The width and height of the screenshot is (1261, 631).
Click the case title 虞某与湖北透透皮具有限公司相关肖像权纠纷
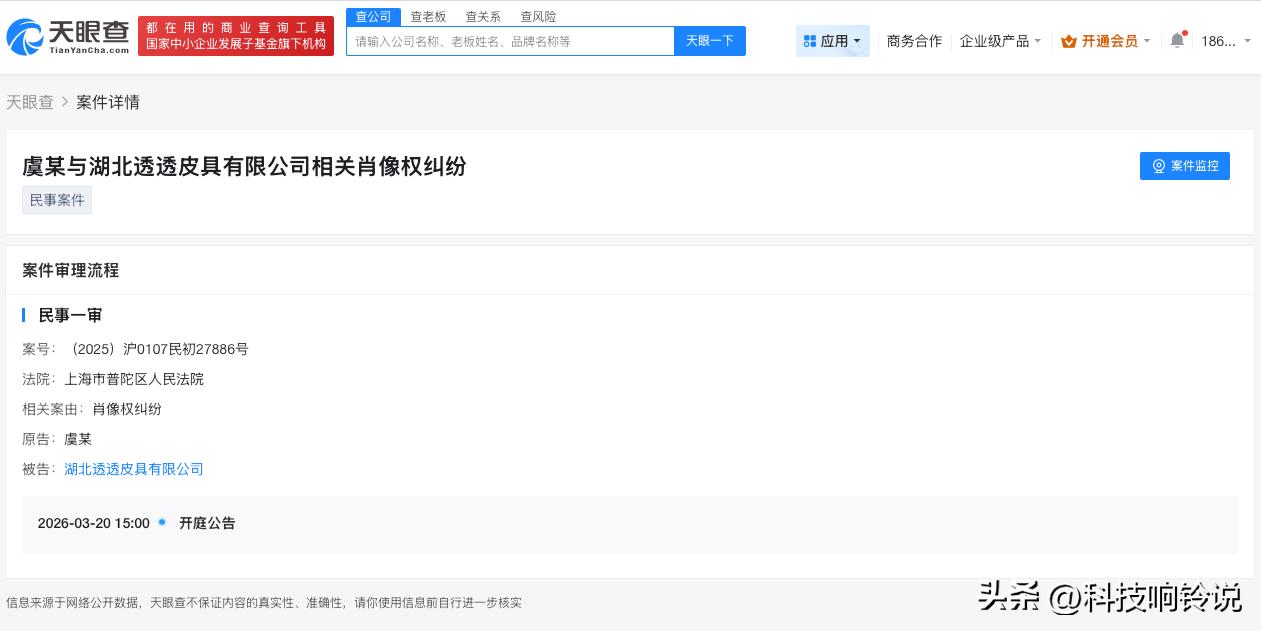pos(245,166)
